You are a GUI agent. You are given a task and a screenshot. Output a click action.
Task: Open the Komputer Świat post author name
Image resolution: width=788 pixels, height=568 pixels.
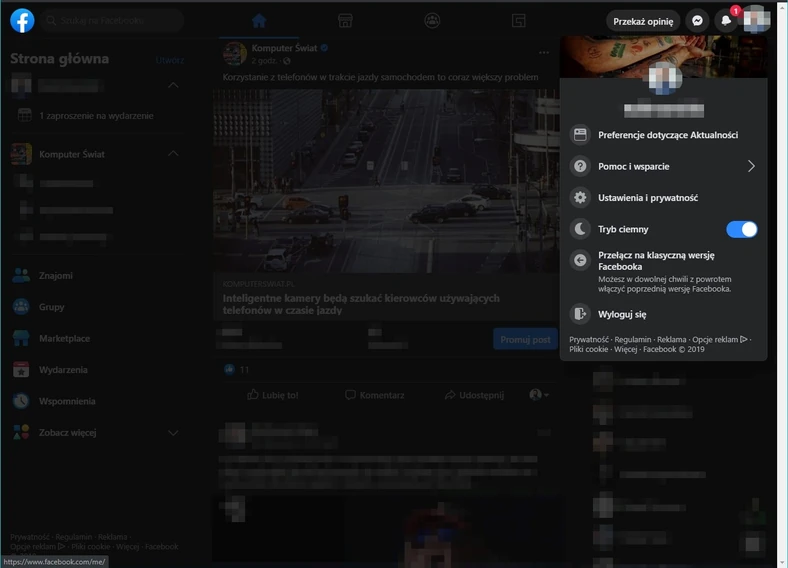point(284,48)
